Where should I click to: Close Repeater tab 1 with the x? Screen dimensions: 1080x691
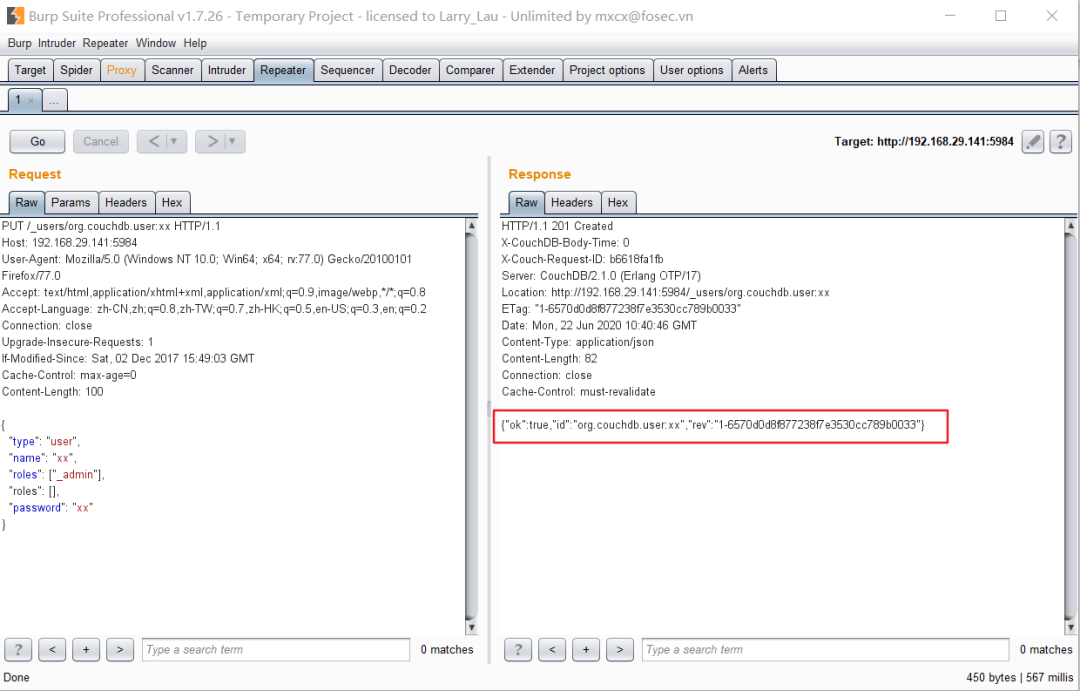pyautogui.click(x=30, y=101)
